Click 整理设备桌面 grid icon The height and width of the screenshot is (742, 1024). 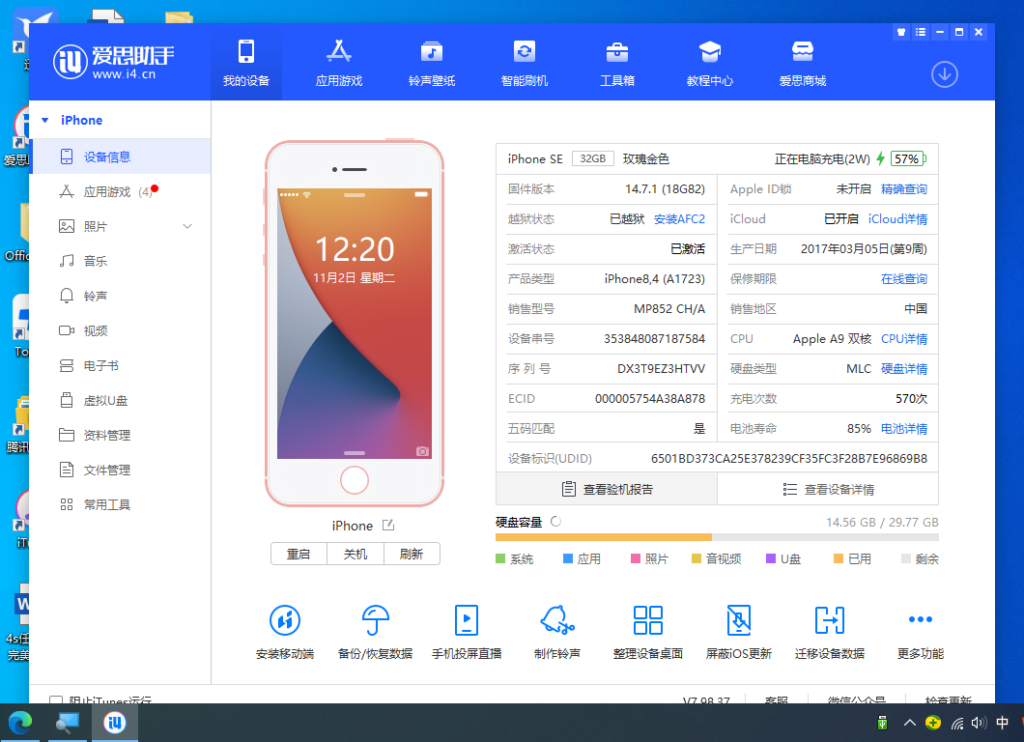[x=648, y=620]
